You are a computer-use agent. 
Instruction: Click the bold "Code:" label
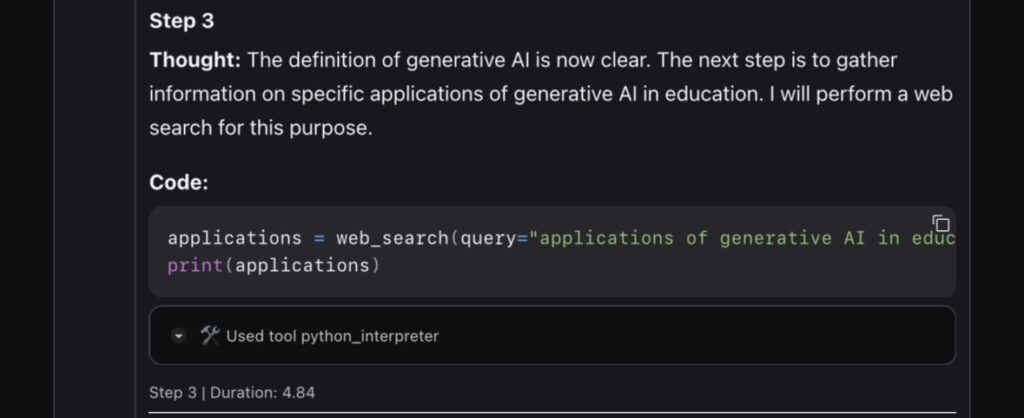coord(178,183)
